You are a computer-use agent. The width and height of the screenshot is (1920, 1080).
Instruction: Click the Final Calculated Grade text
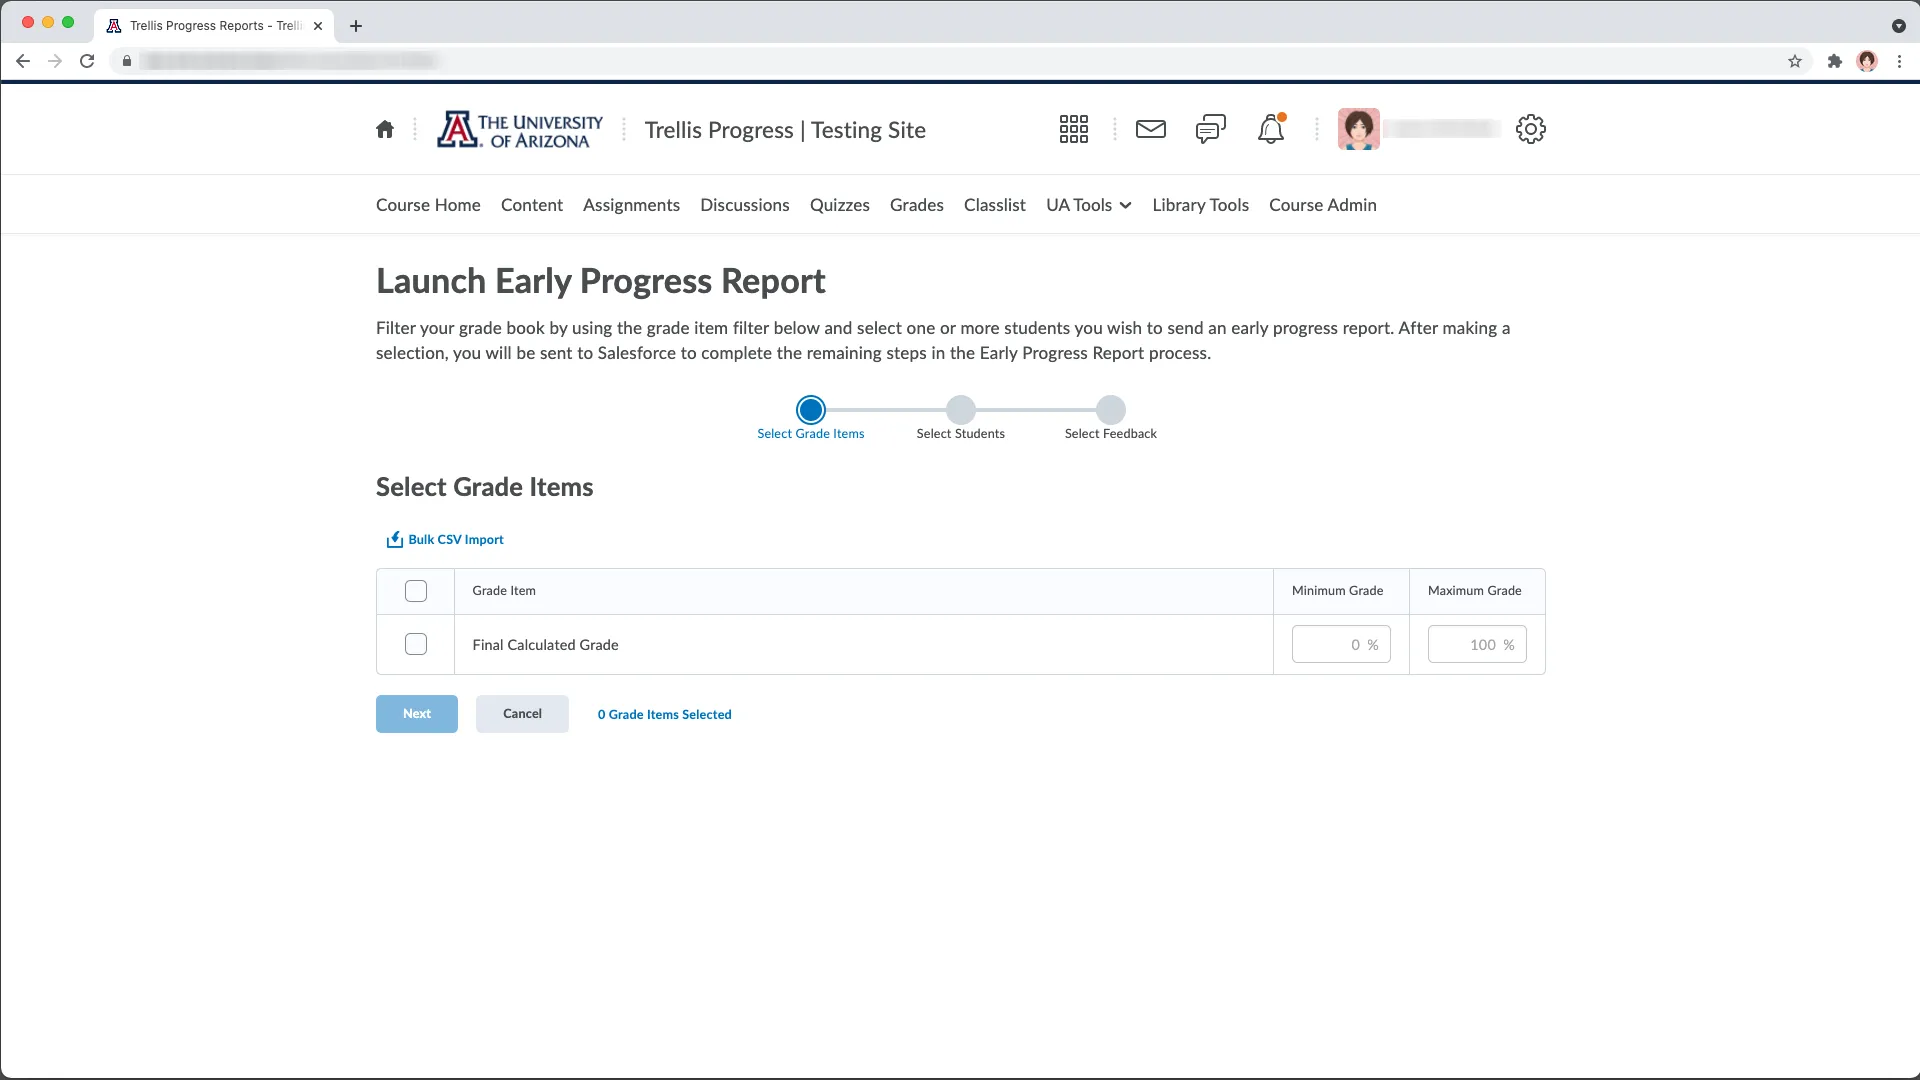point(545,645)
